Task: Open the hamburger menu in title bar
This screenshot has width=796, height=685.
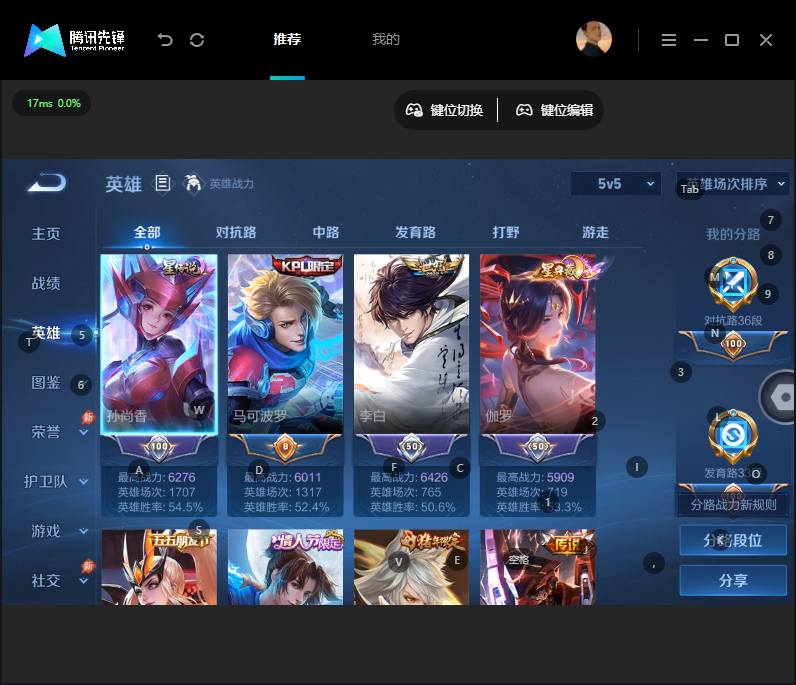Action: click(x=669, y=40)
